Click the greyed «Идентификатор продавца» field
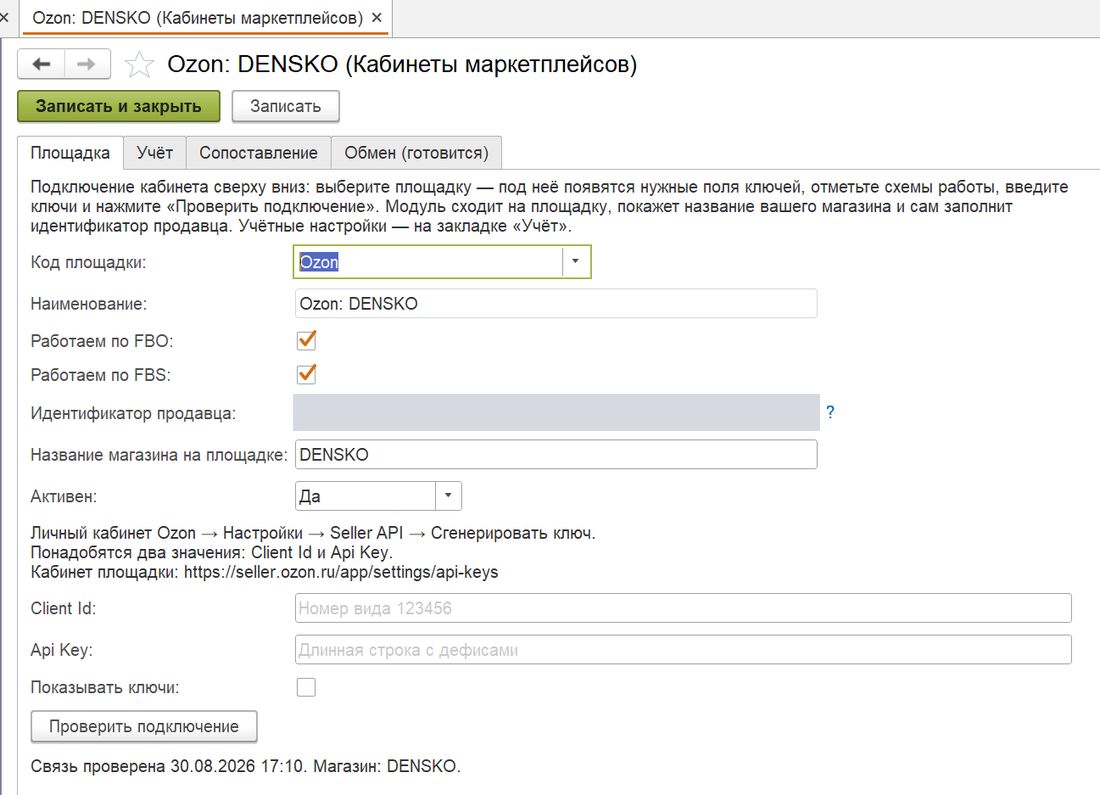The width and height of the screenshot is (1100, 795). (x=556, y=413)
